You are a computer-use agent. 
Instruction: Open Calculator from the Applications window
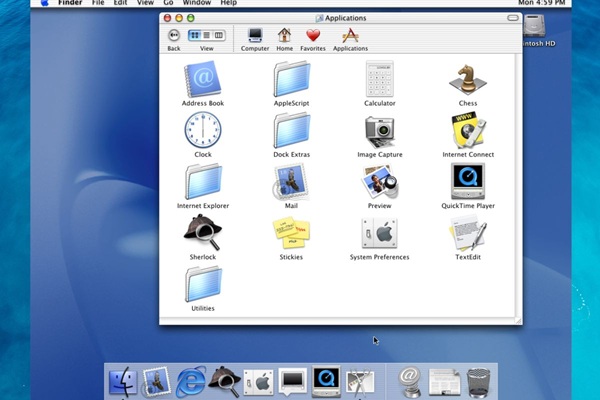(x=379, y=78)
